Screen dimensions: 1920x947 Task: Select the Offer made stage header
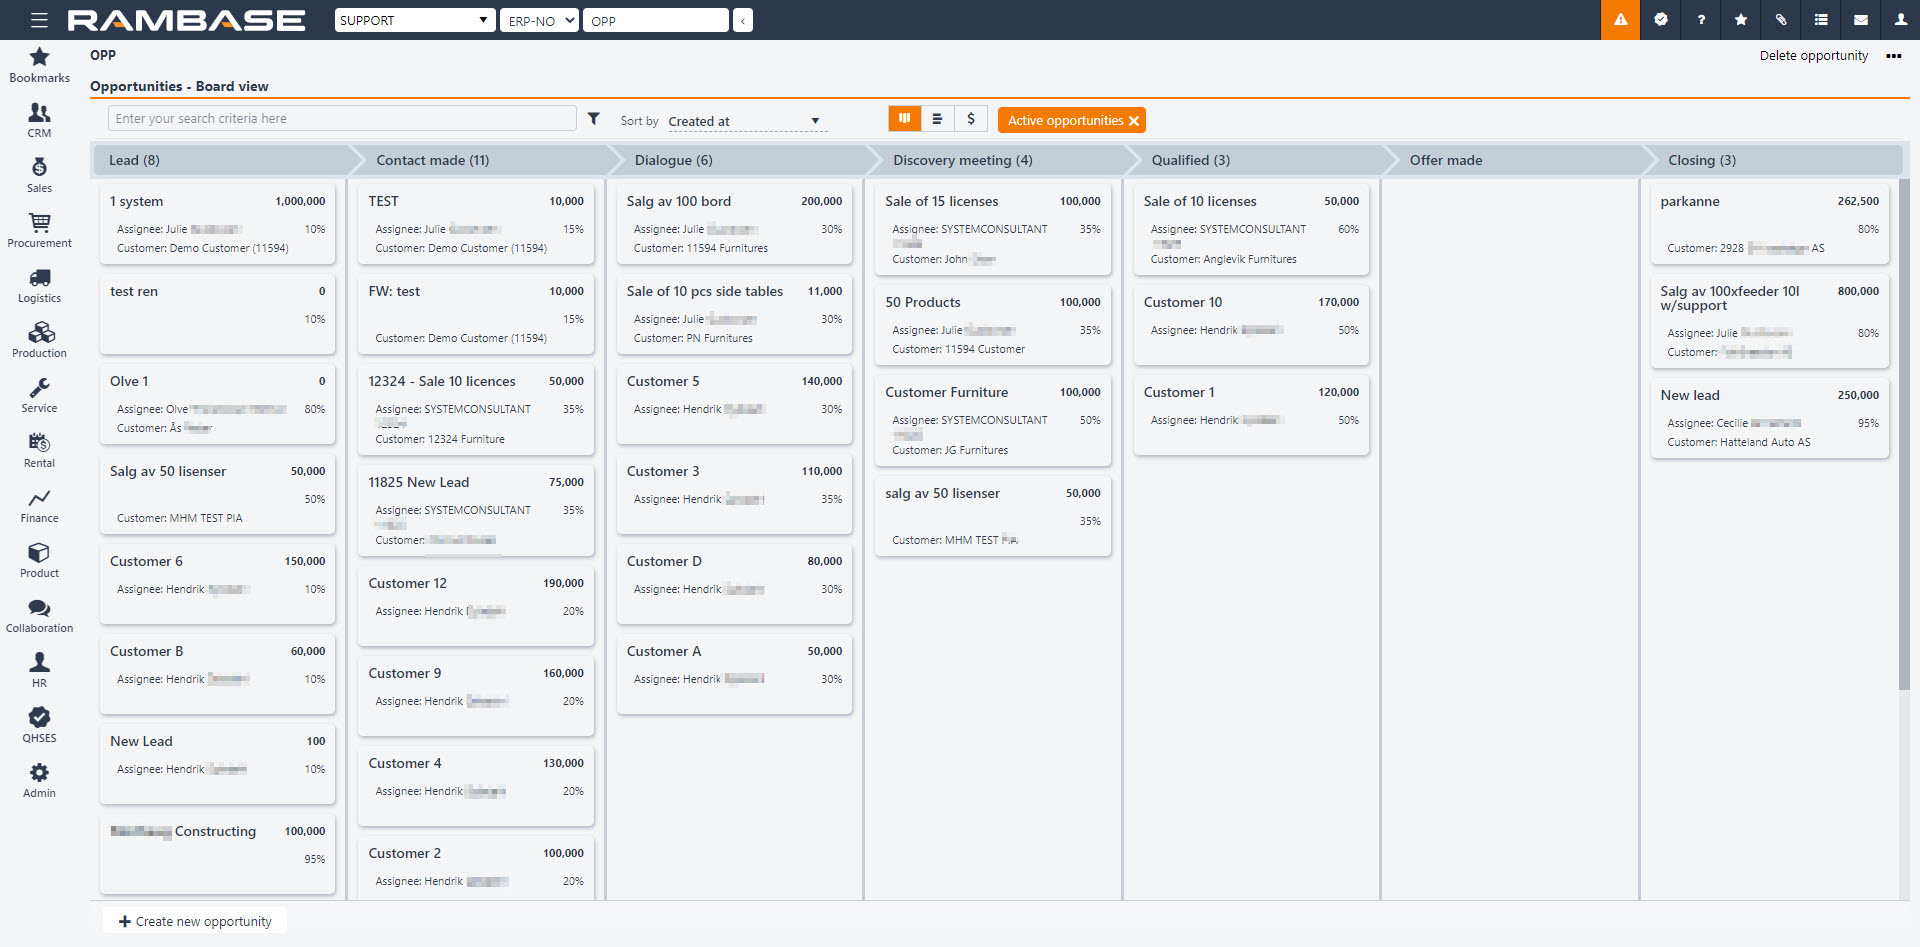pyautogui.click(x=1445, y=160)
